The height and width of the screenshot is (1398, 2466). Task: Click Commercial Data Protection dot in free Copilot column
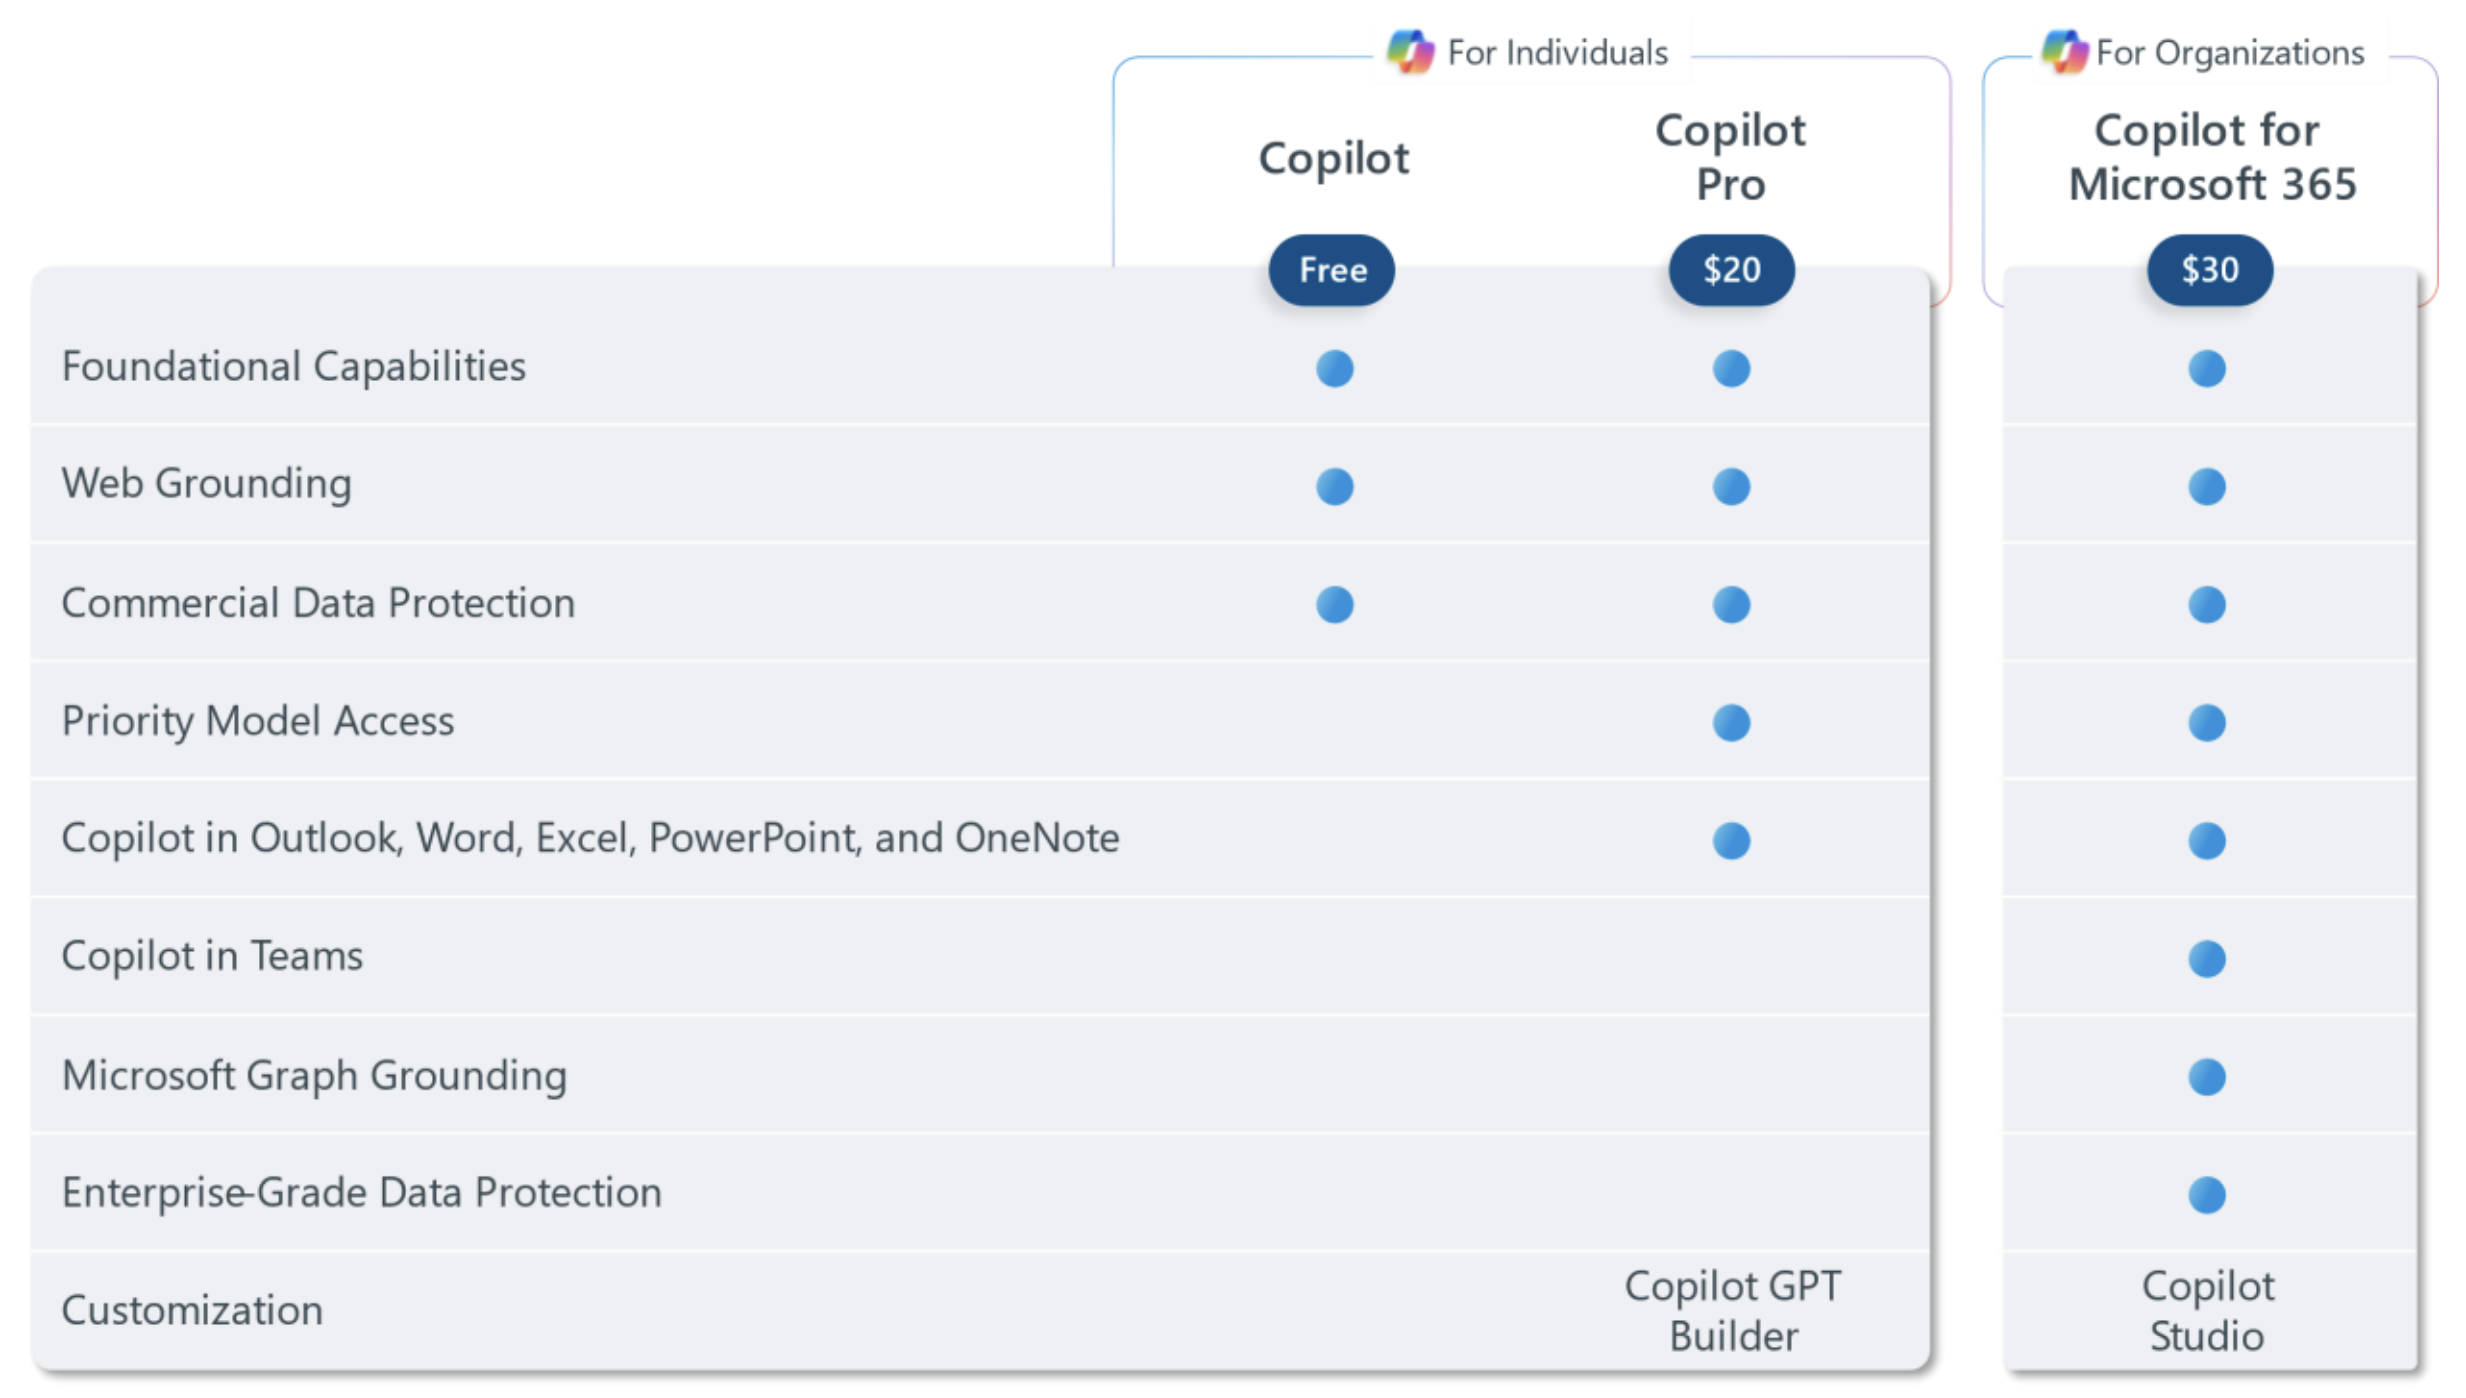click(1334, 605)
